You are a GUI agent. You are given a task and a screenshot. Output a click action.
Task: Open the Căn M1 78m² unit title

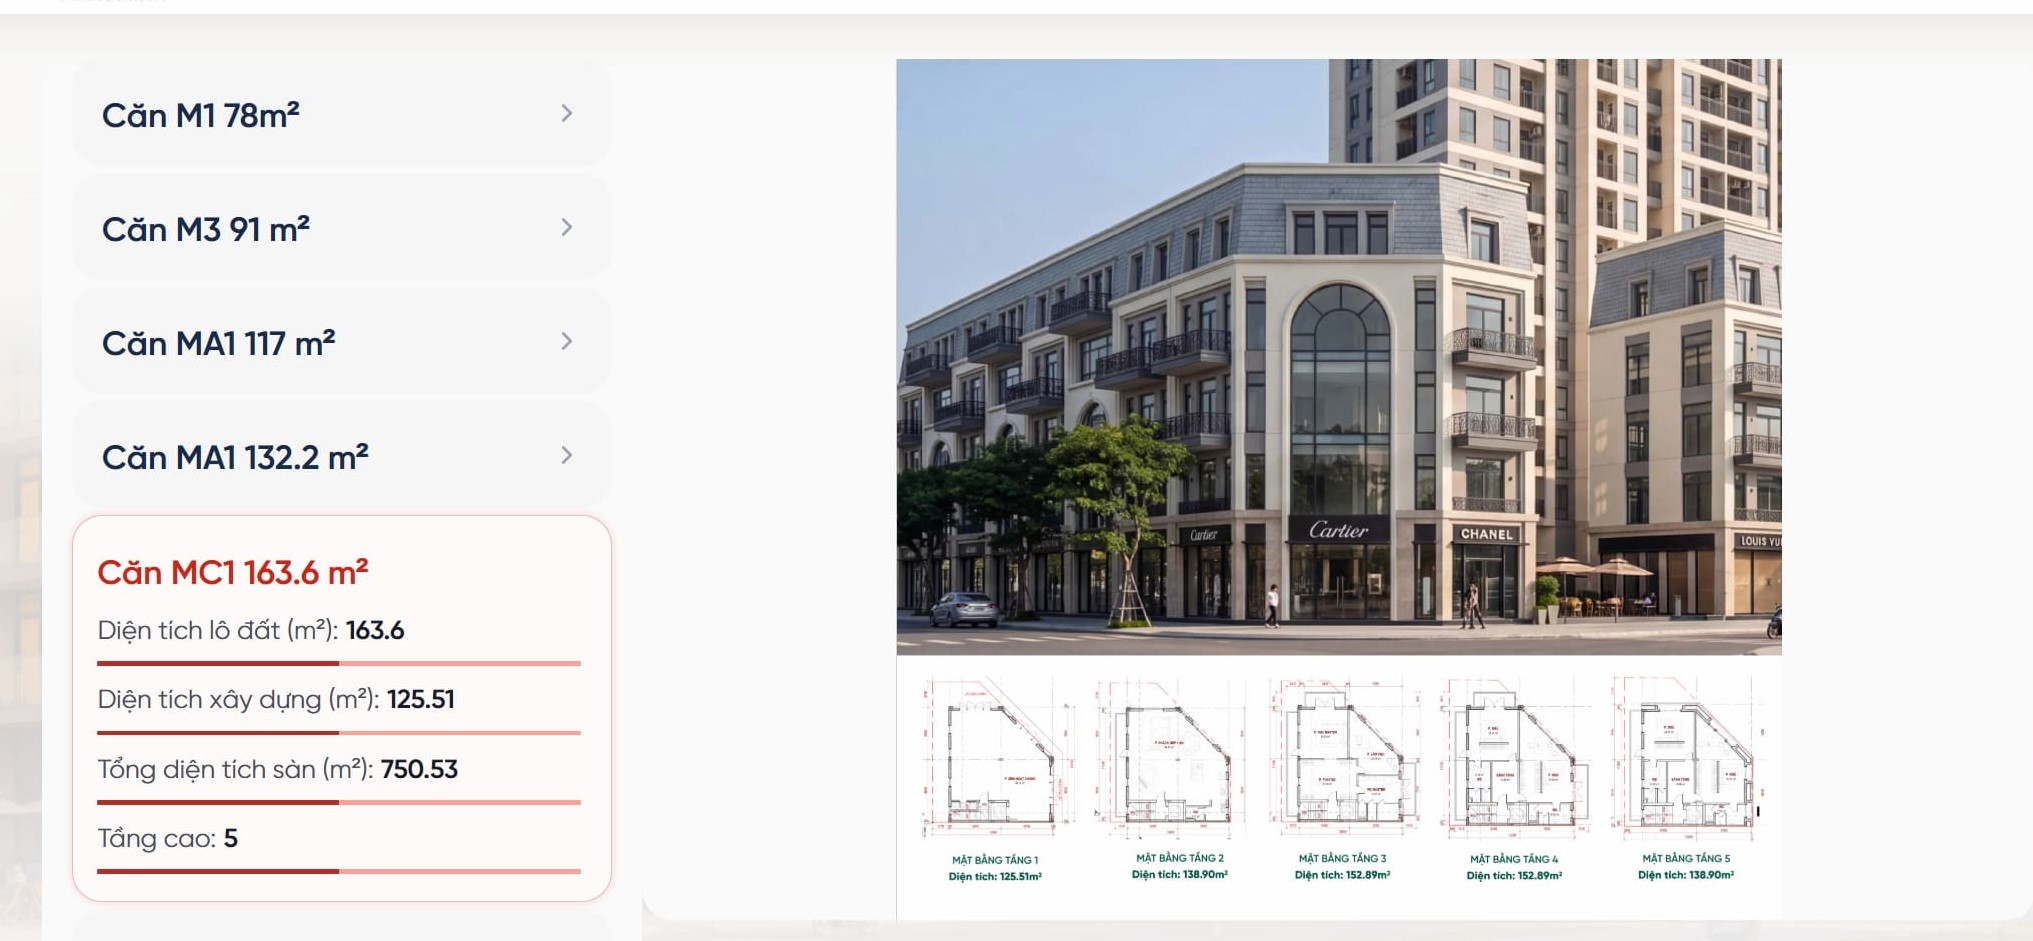[201, 115]
